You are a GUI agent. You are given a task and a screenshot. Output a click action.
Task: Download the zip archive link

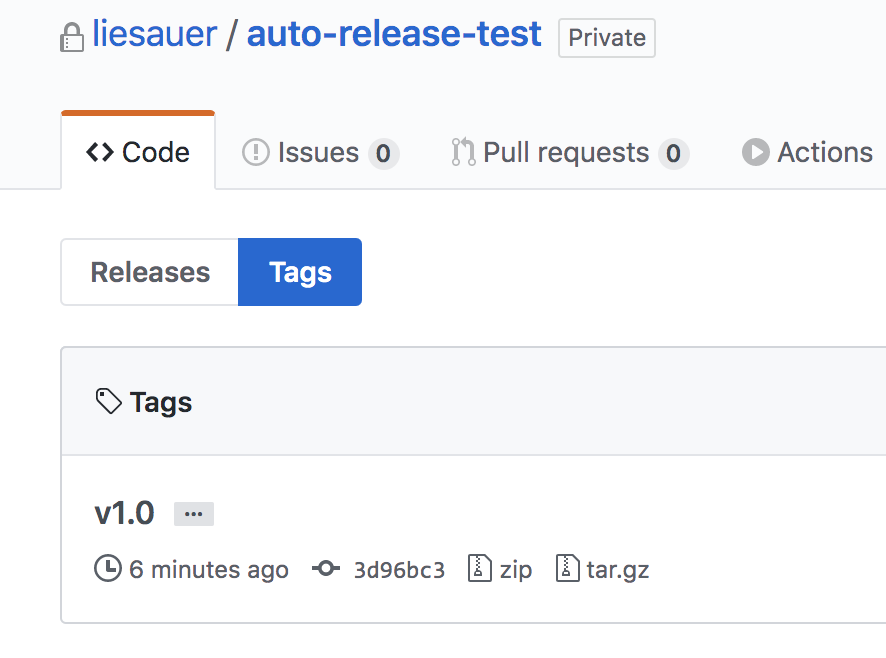pyautogui.click(x=515, y=569)
